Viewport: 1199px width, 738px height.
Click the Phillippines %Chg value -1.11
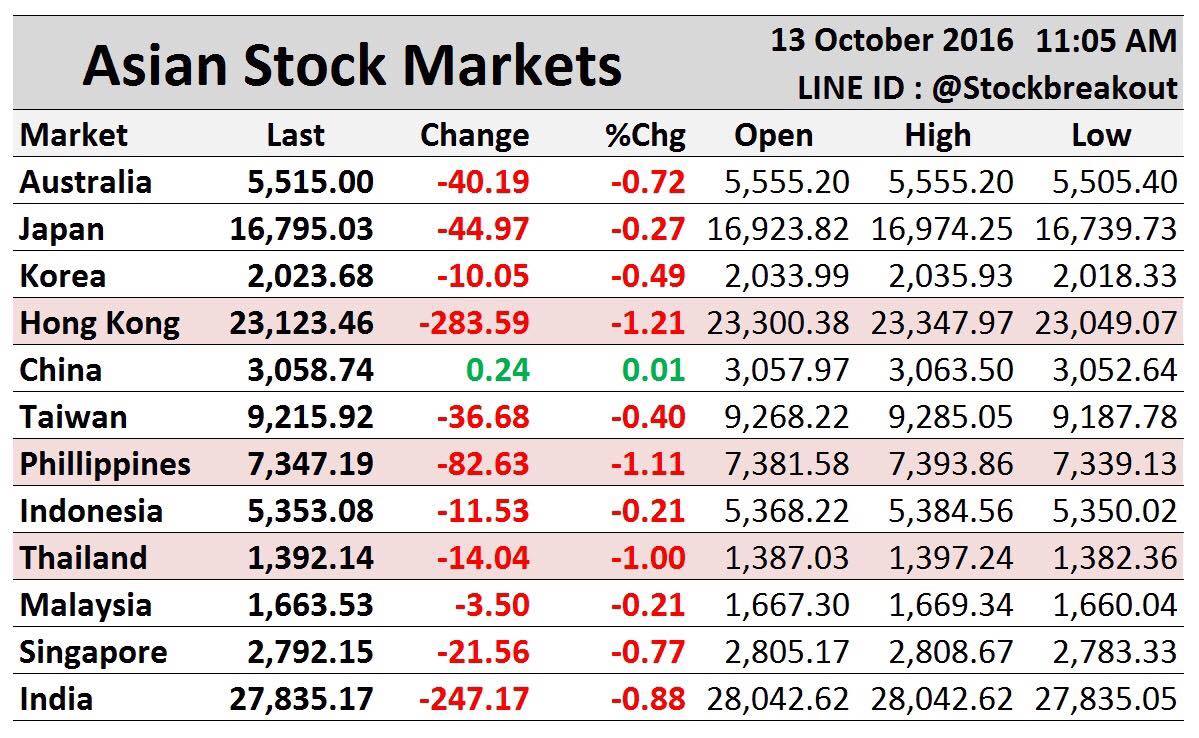pyautogui.click(x=650, y=464)
